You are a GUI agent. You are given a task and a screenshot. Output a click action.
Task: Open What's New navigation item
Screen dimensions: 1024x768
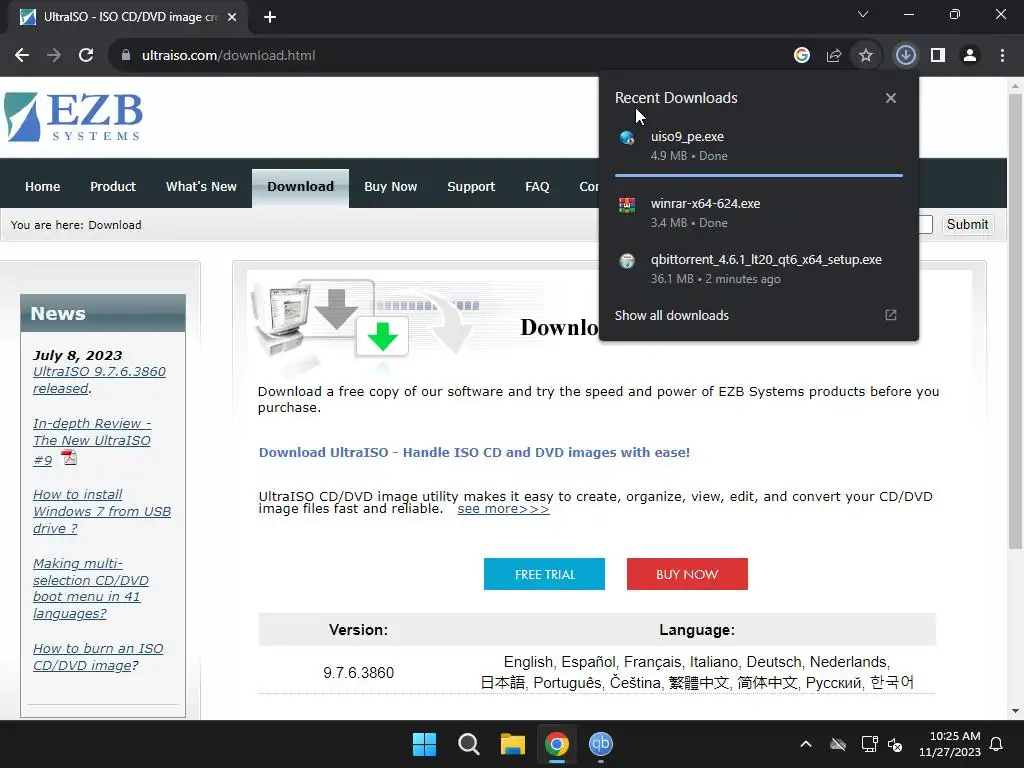(201, 187)
